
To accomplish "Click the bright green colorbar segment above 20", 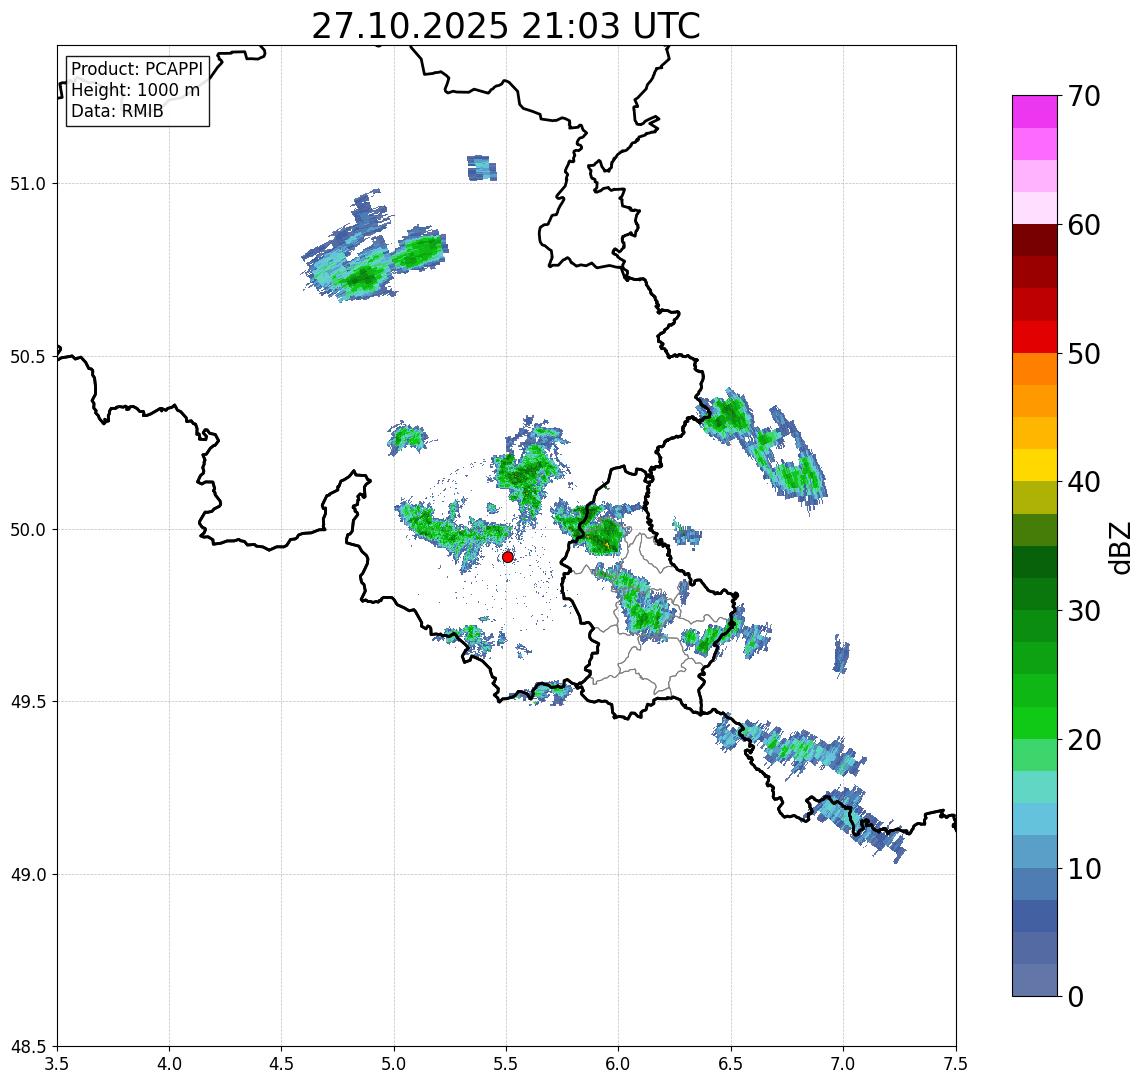I will click(1035, 722).
